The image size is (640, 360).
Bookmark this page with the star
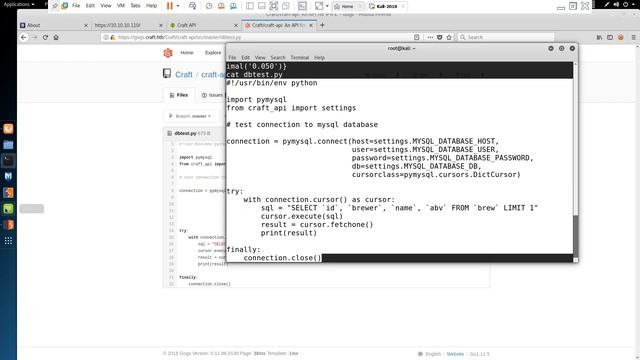click(x=449, y=37)
